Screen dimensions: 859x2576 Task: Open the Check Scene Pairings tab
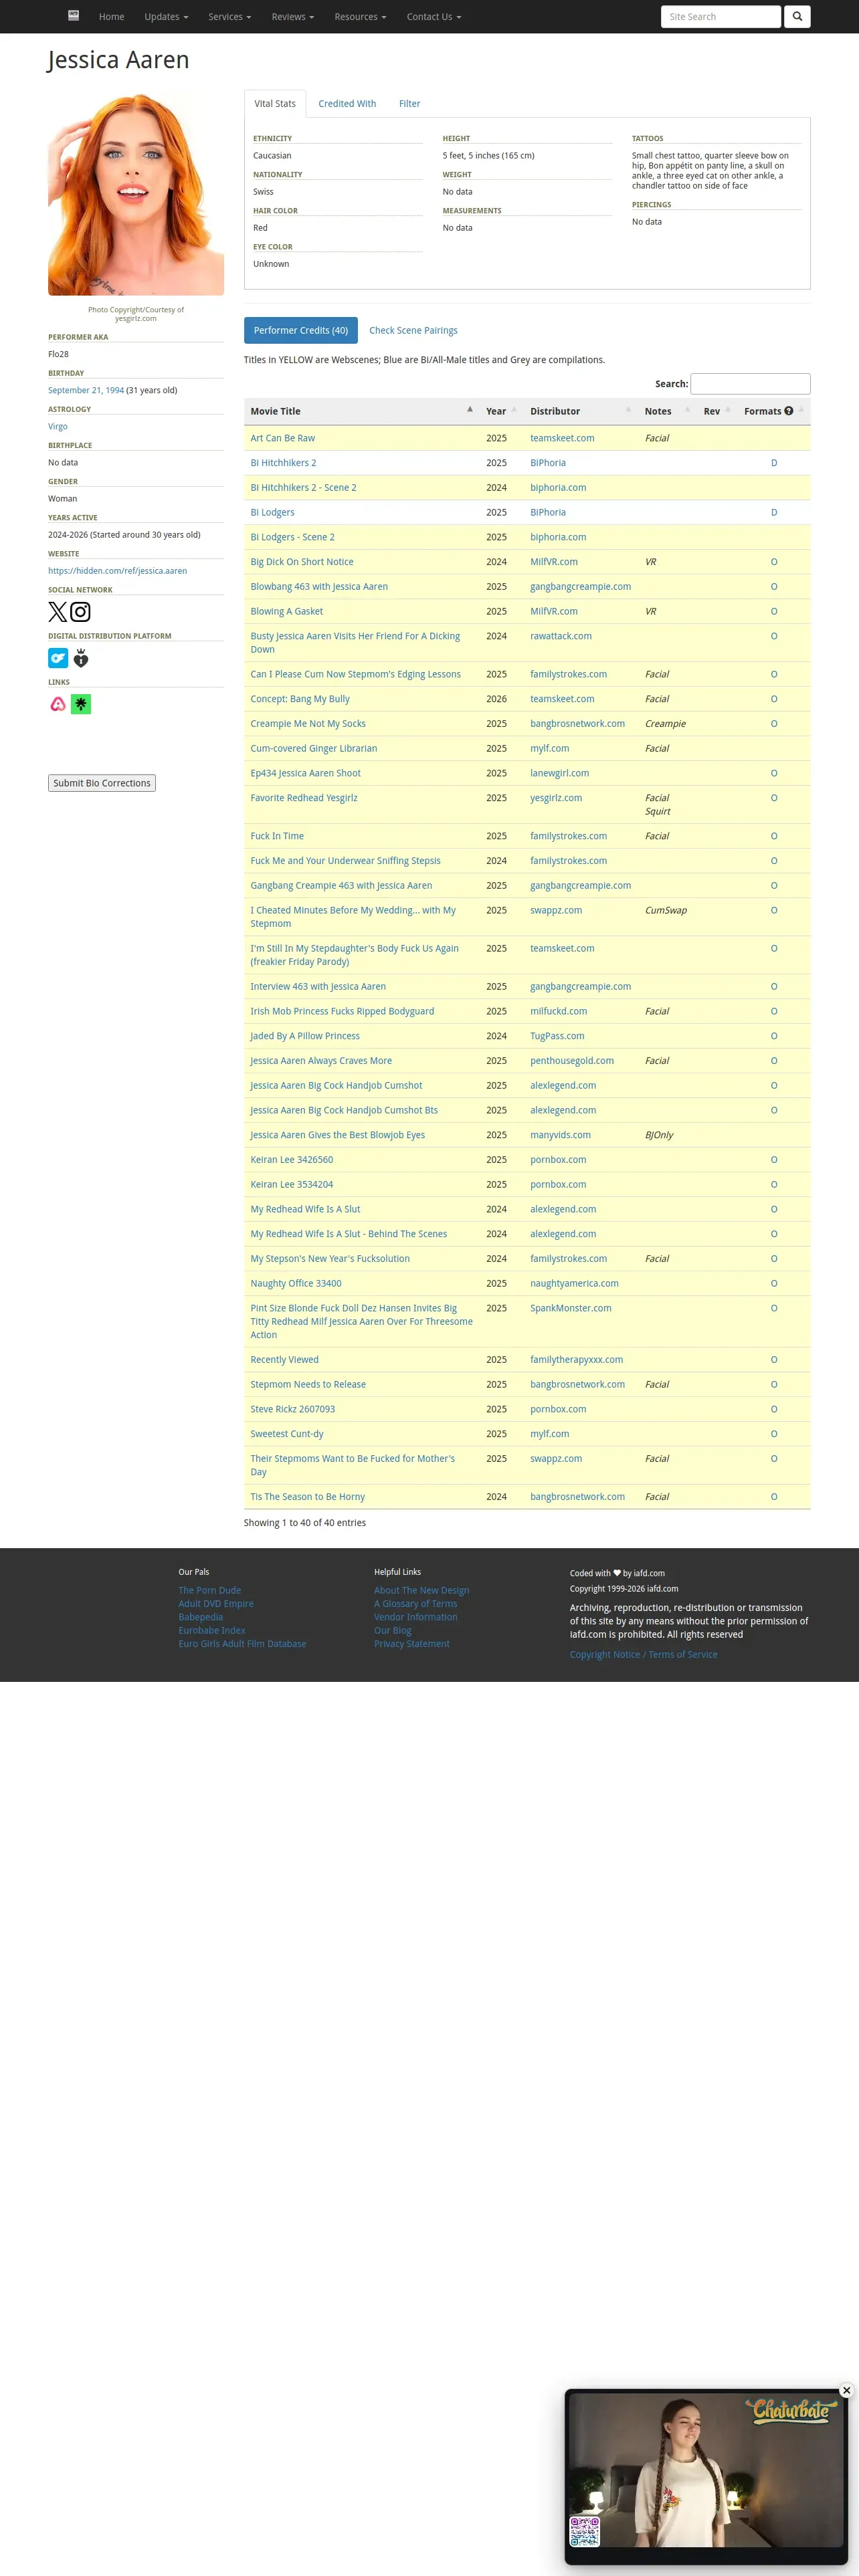pyautogui.click(x=413, y=331)
